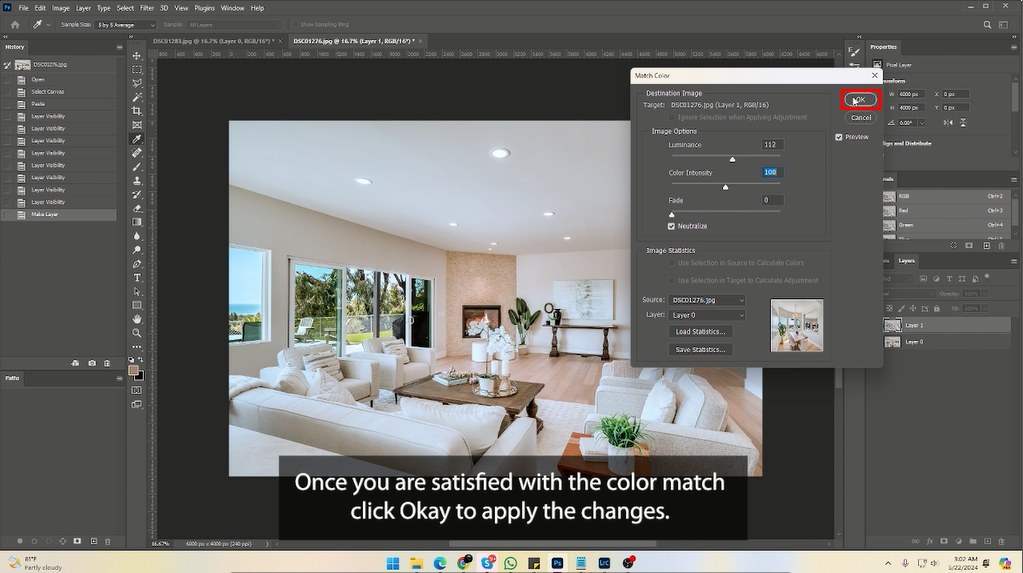Click the Luminance slider handle

(x=732, y=159)
